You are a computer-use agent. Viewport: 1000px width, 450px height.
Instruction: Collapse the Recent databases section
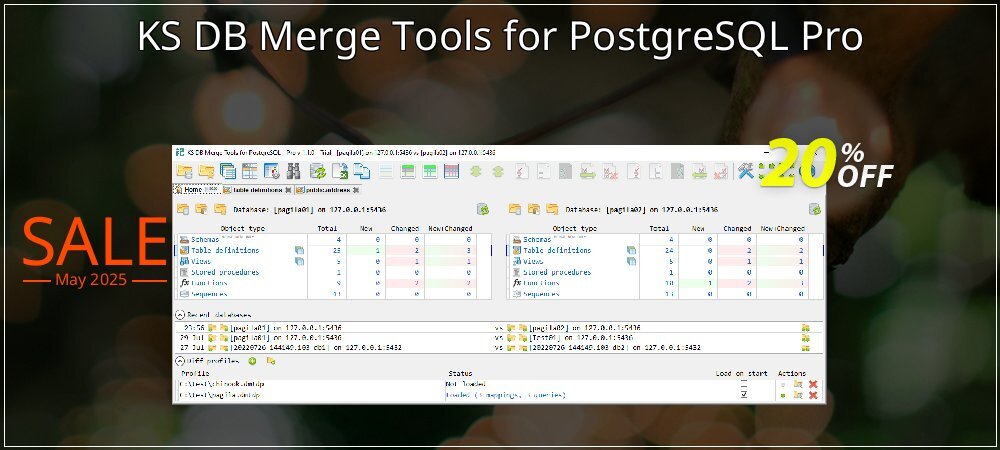point(180,315)
